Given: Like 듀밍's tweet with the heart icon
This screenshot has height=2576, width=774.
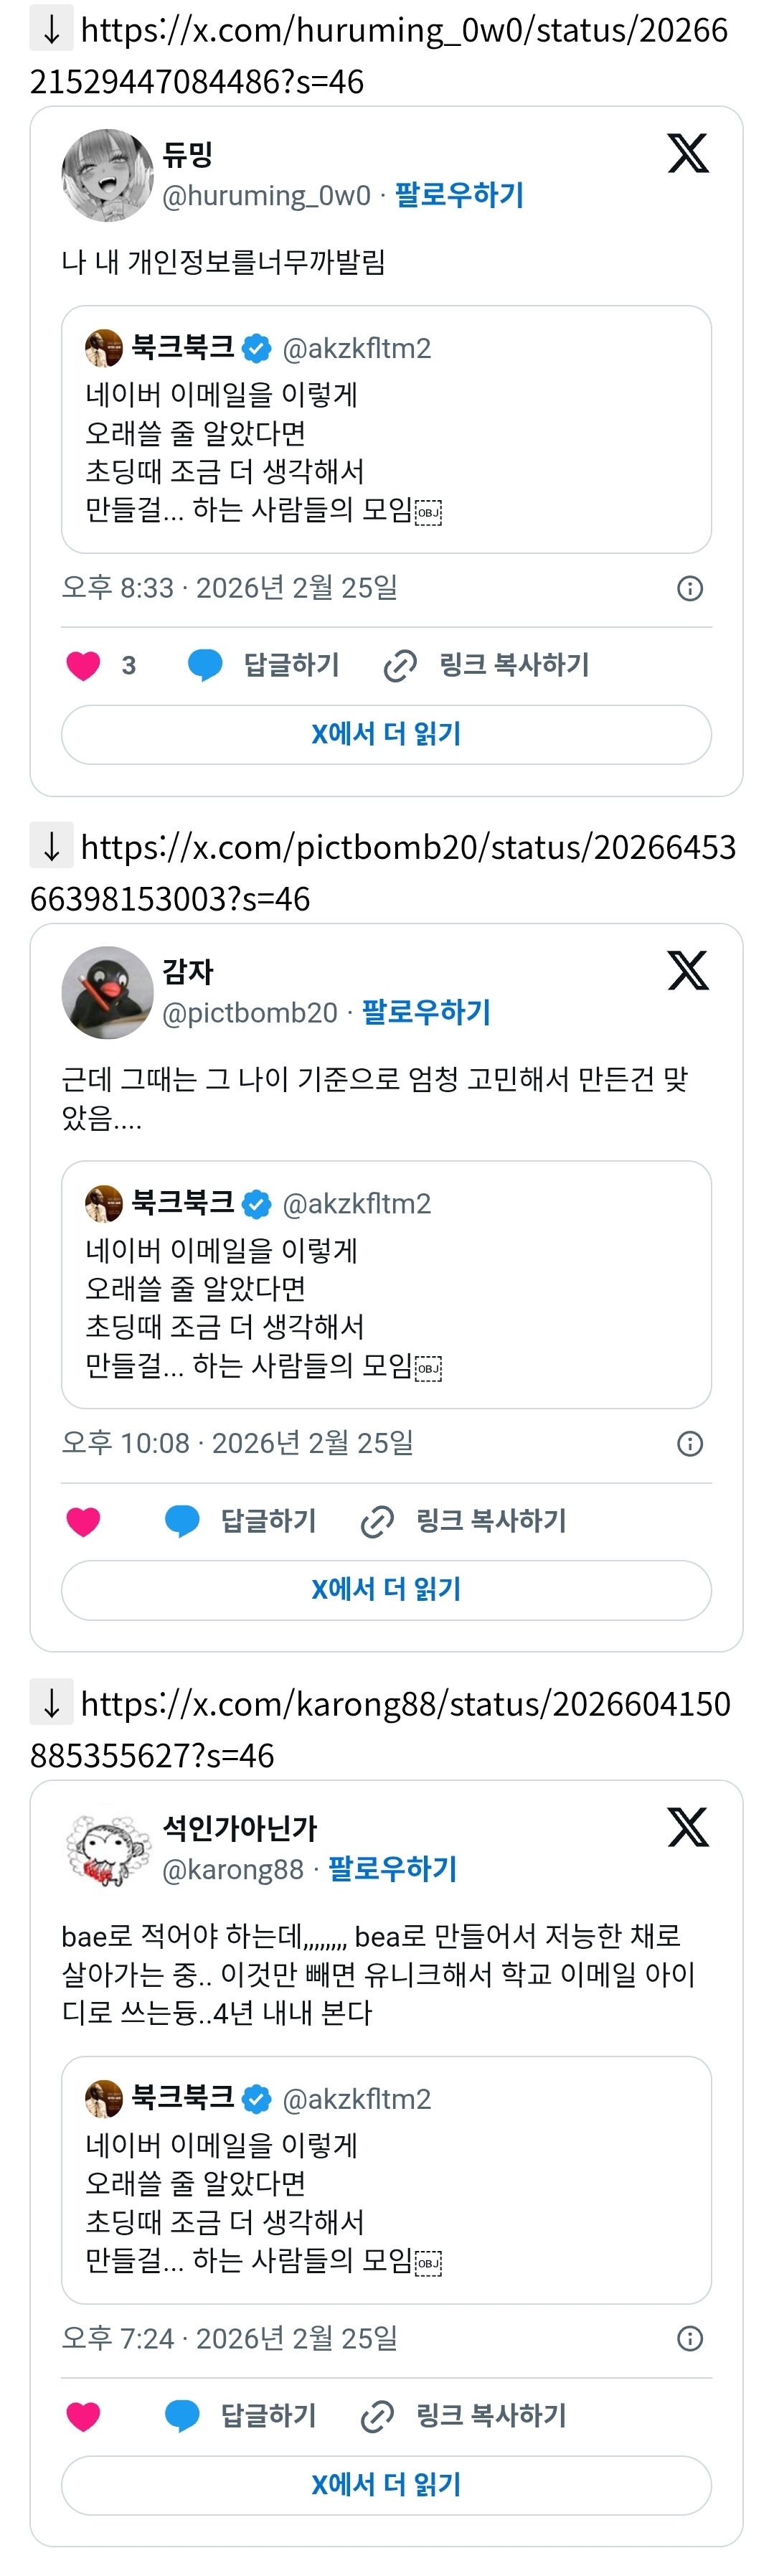Looking at the screenshot, I should [x=84, y=665].
